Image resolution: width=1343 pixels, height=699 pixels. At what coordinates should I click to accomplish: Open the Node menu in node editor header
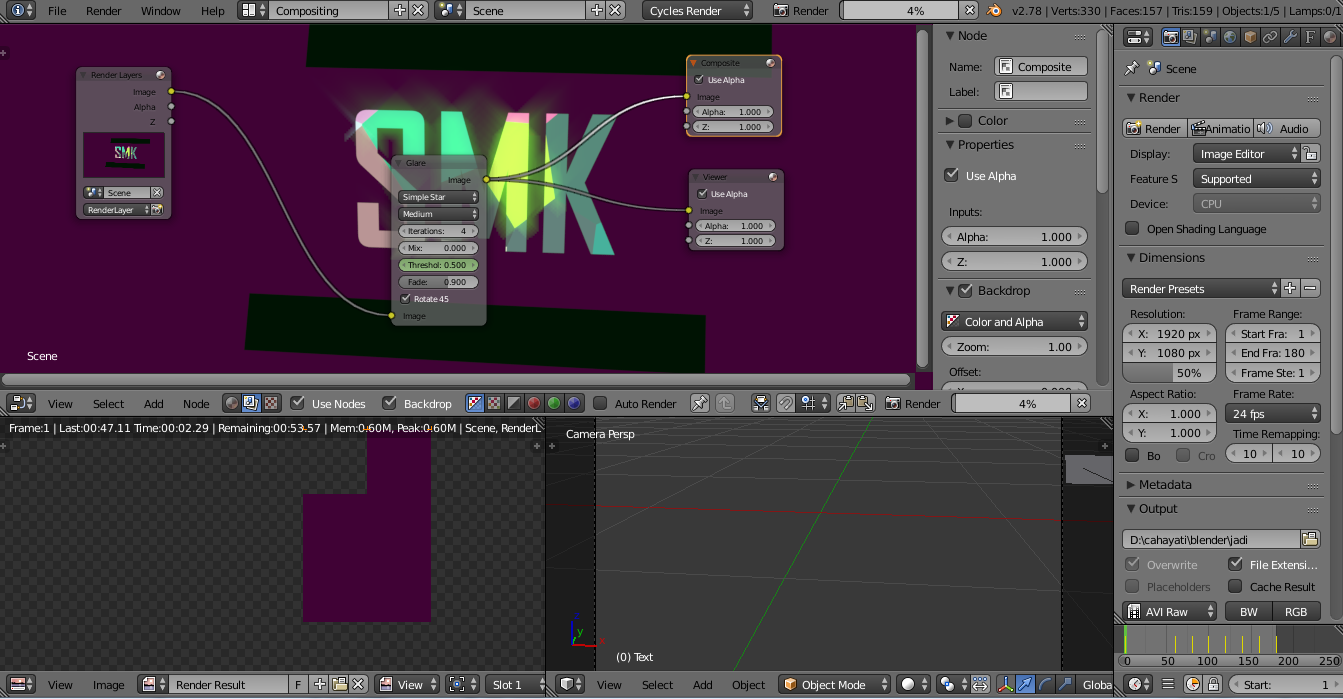point(196,404)
